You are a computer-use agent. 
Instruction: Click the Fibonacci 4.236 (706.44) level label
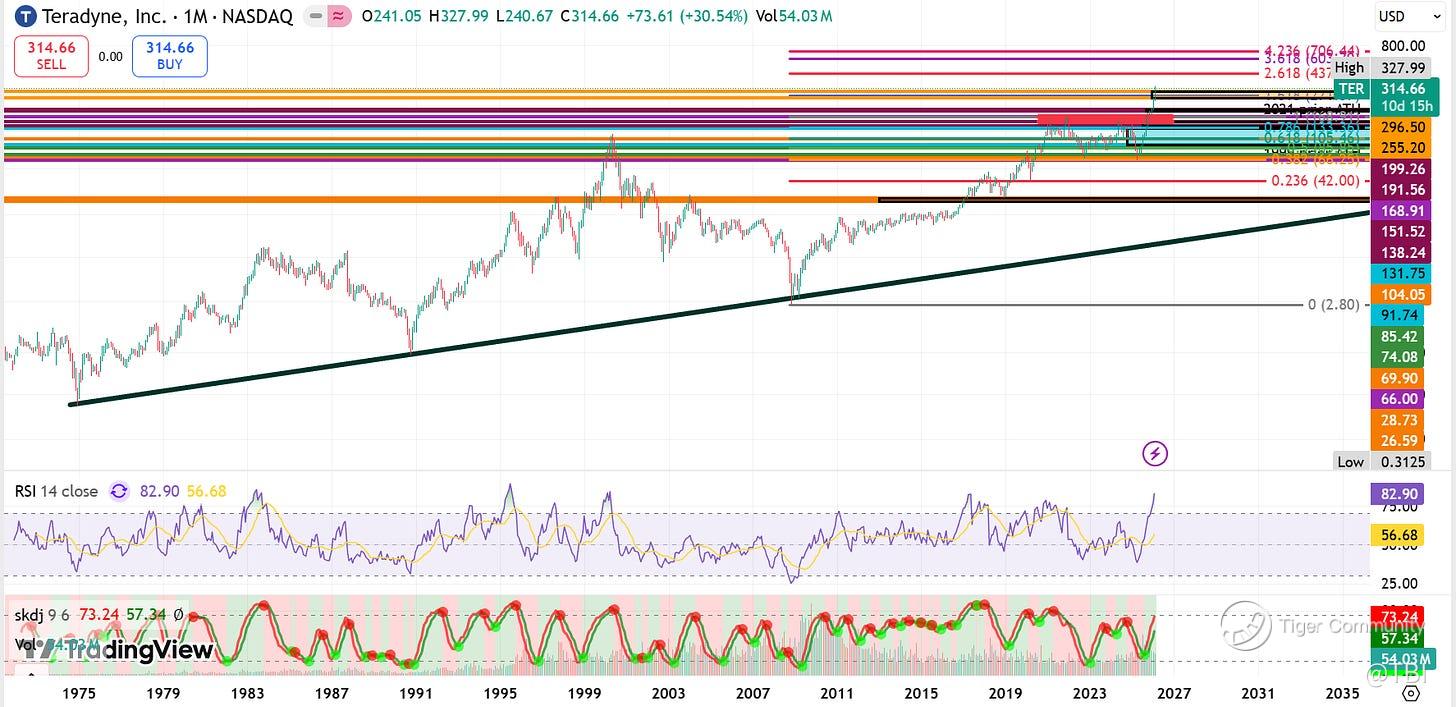pos(1313,50)
